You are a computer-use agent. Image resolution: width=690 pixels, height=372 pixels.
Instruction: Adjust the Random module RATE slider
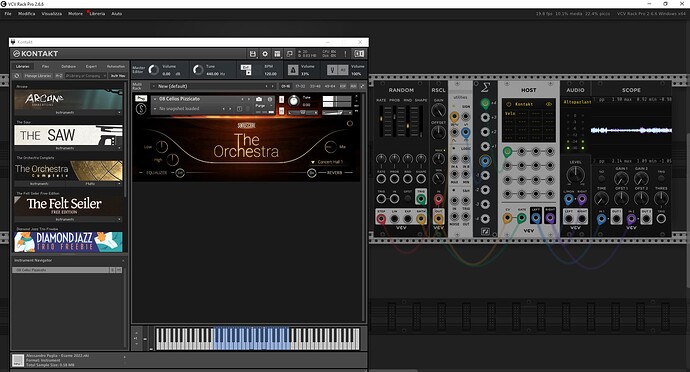381,121
